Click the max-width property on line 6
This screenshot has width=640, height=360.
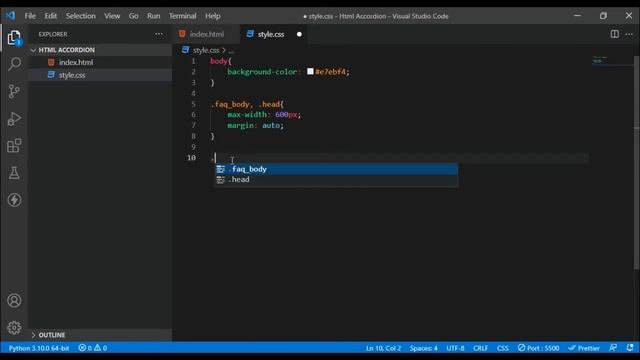click(x=247, y=115)
